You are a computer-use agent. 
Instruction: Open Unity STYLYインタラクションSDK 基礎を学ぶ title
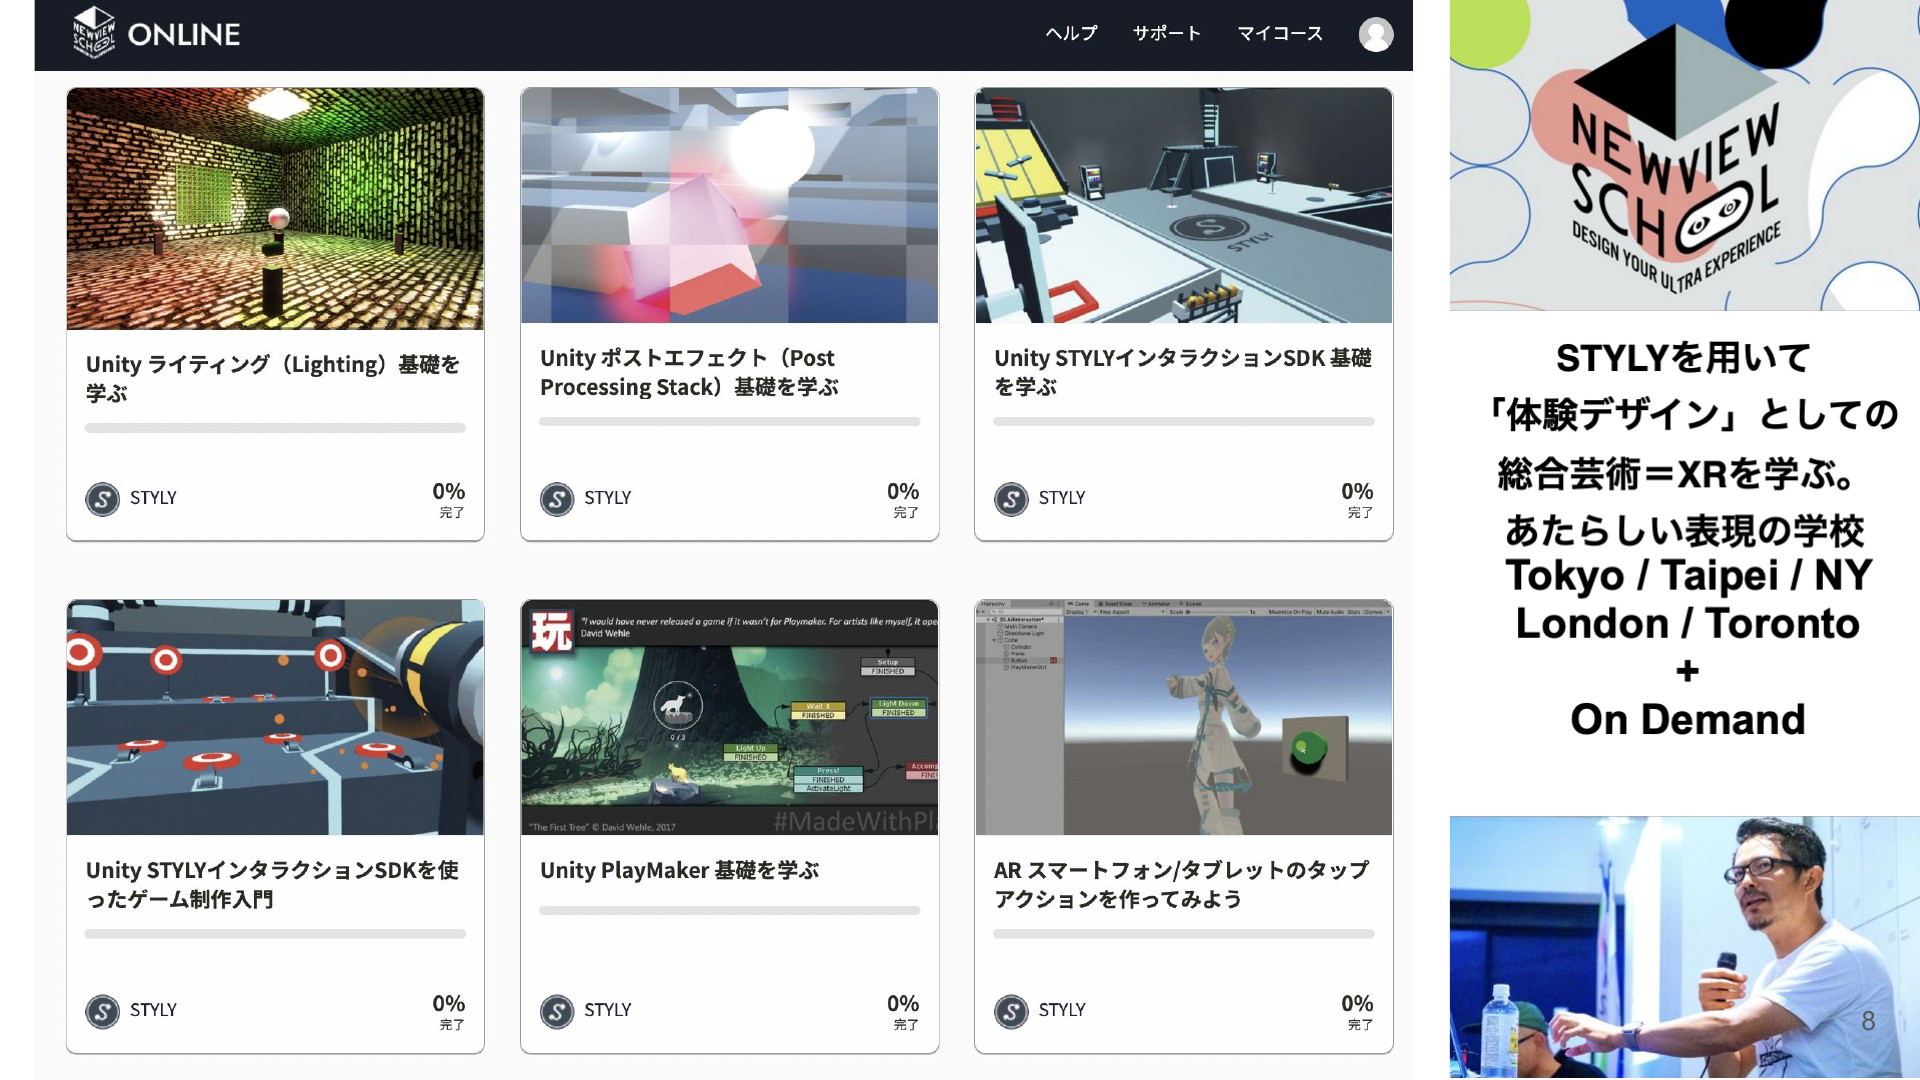point(1183,372)
